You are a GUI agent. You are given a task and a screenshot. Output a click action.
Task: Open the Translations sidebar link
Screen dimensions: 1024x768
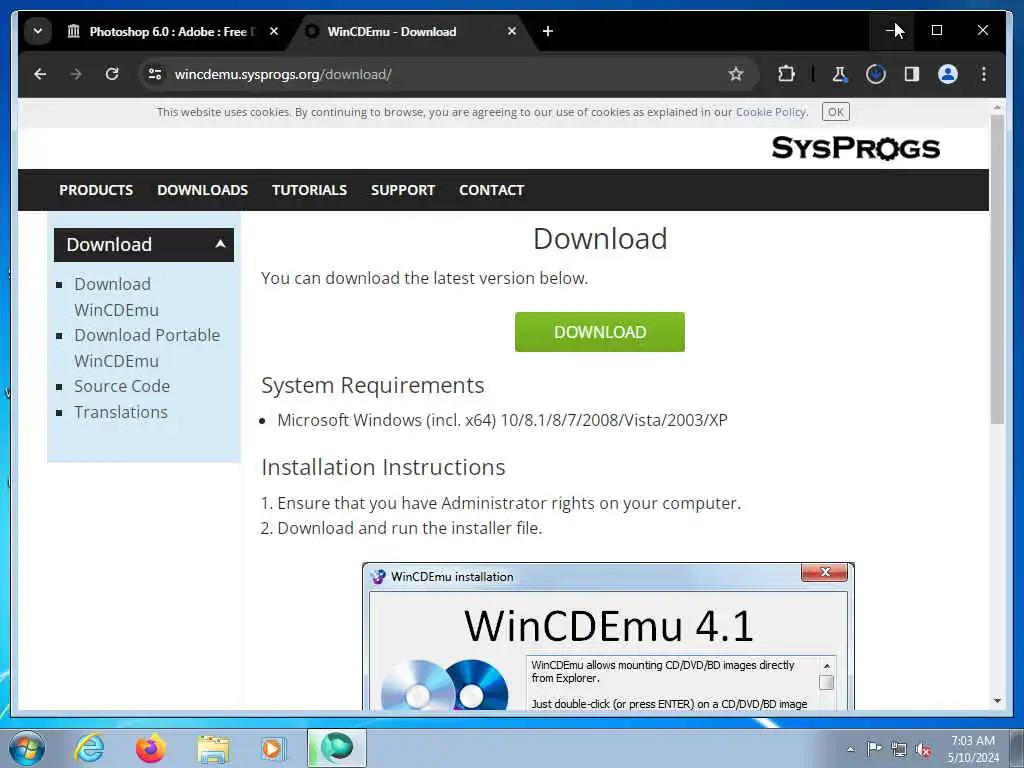pyautogui.click(x=121, y=413)
